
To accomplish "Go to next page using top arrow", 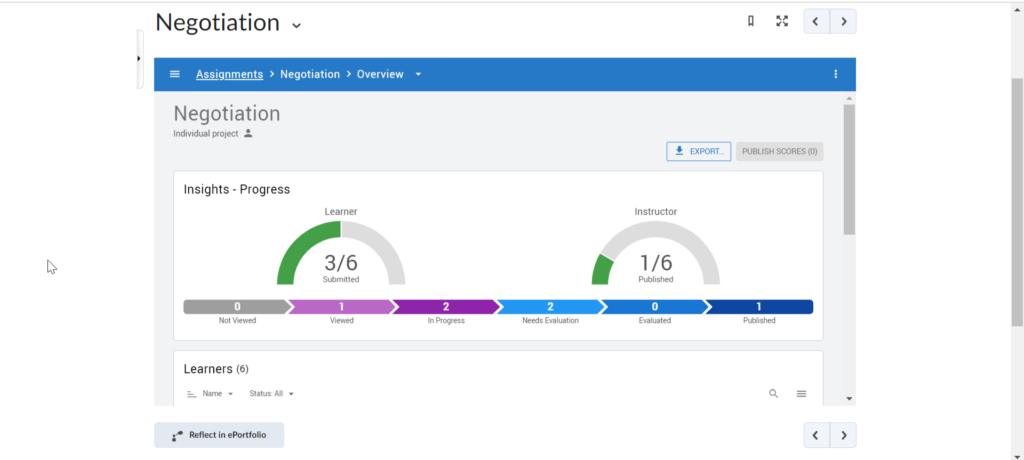I will tap(843, 21).
